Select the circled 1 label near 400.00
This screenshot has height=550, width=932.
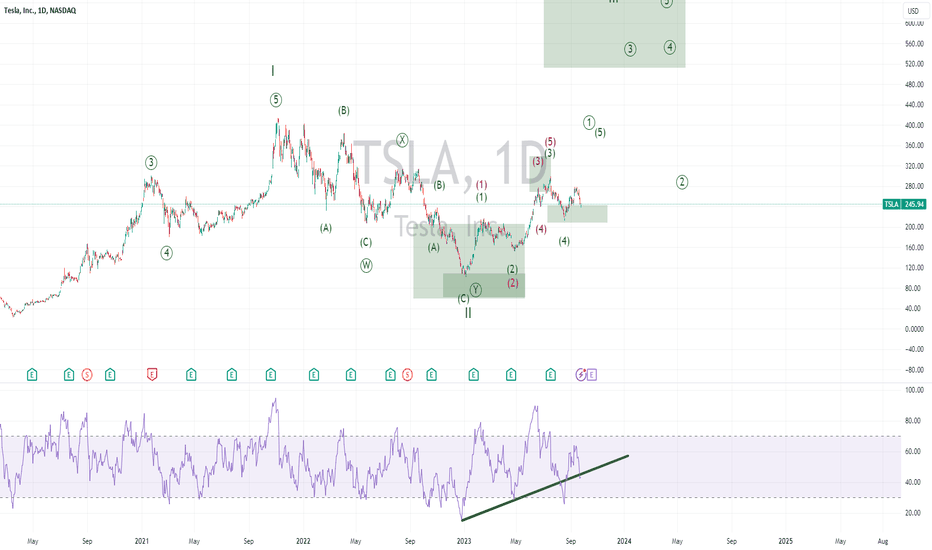[x=588, y=122]
